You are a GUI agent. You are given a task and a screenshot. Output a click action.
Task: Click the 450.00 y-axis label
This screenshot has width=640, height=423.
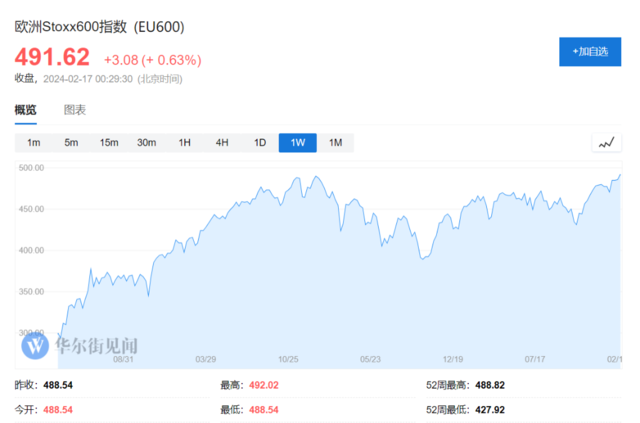(31, 209)
